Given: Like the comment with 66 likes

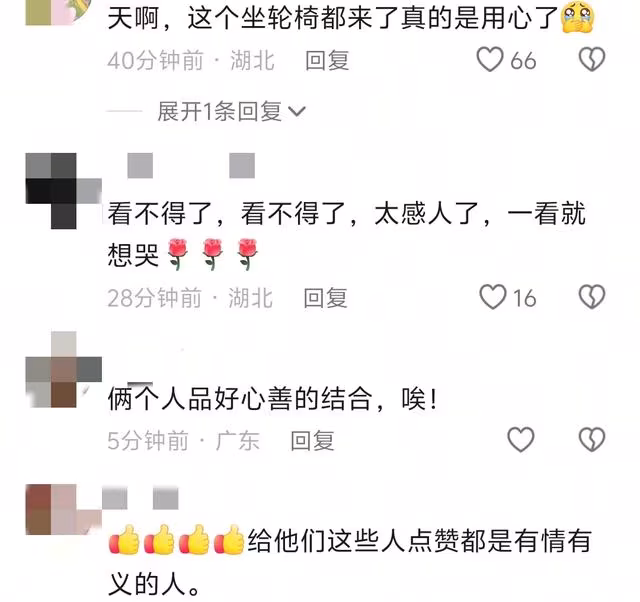Looking at the screenshot, I should [x=490, y=60].
